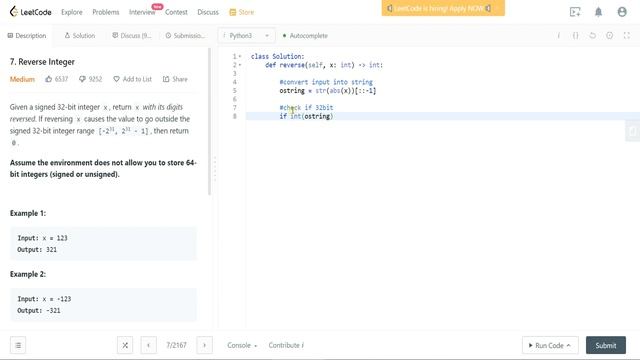The width and height of the screenshot is (640, 360).
Task: Show editor info icon
Action: click(x=558, y=36)
